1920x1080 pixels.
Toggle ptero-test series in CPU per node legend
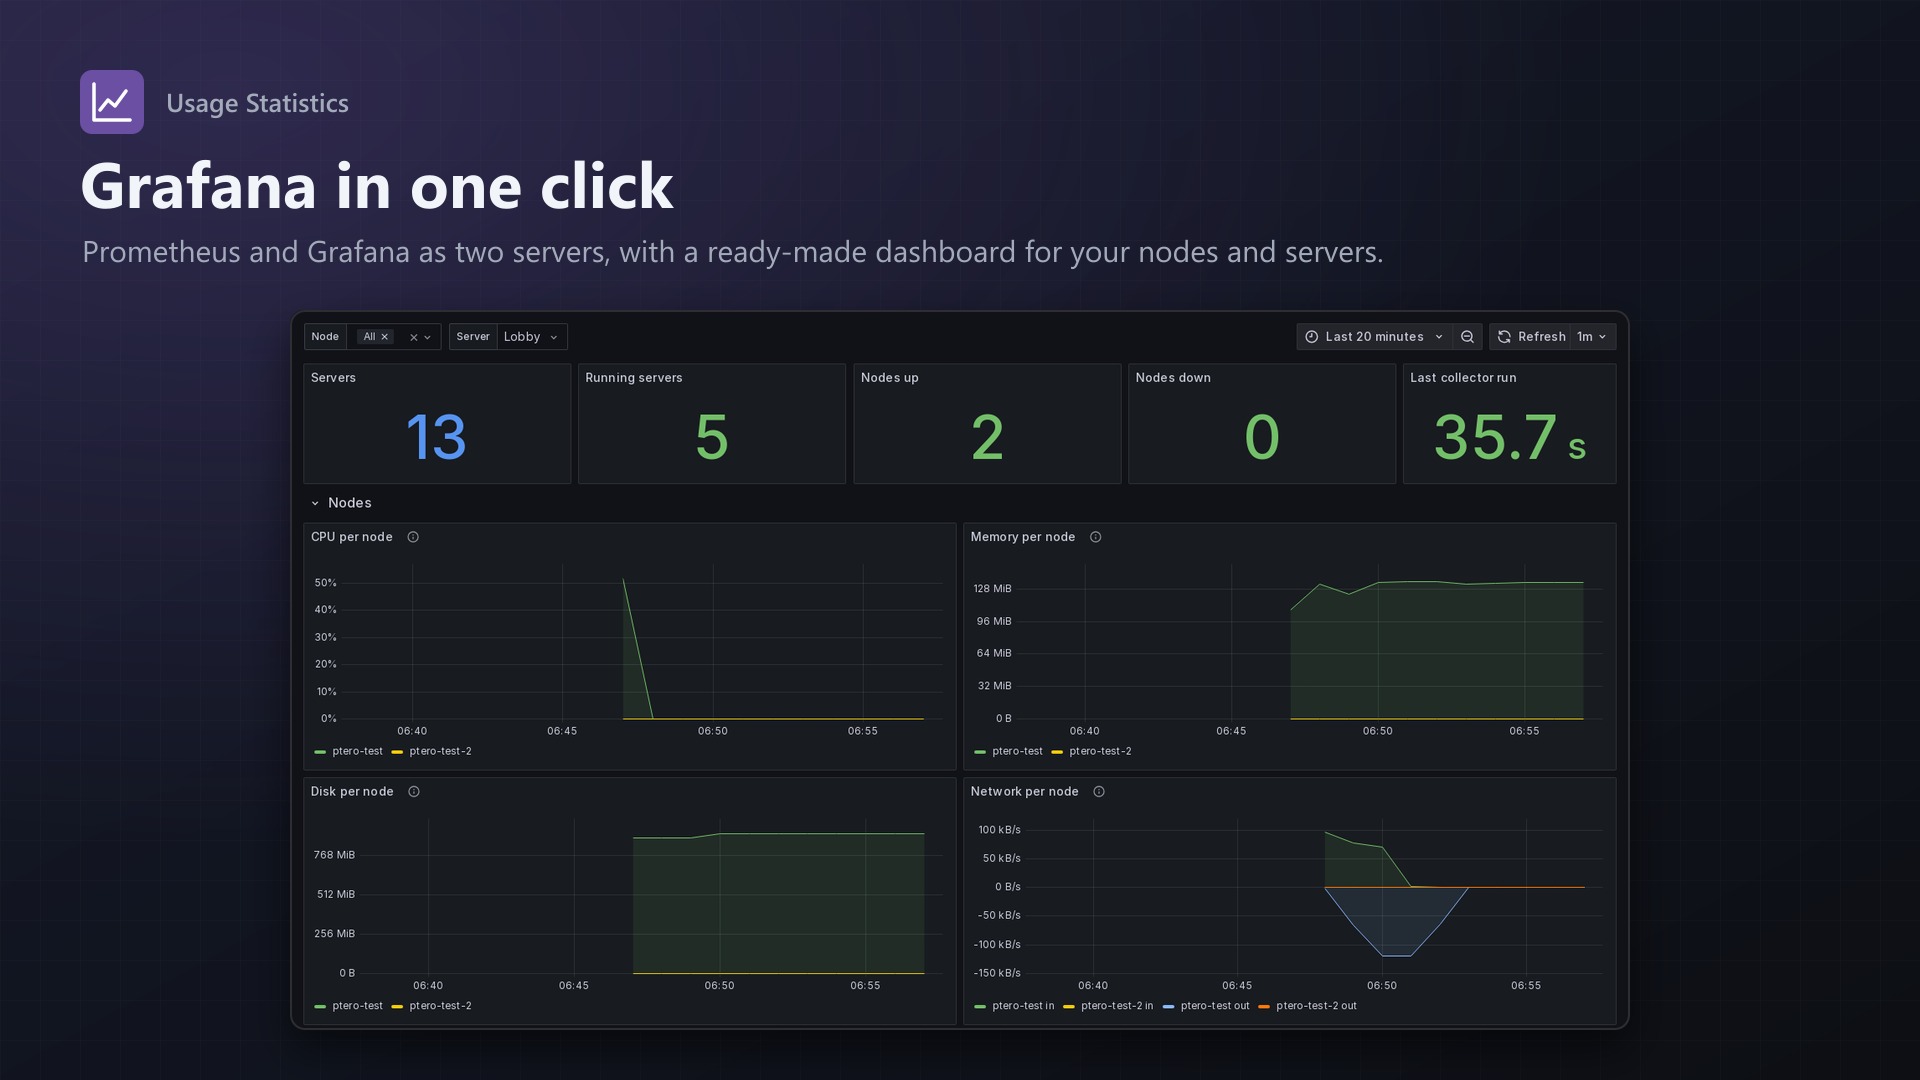pos(357,751)
